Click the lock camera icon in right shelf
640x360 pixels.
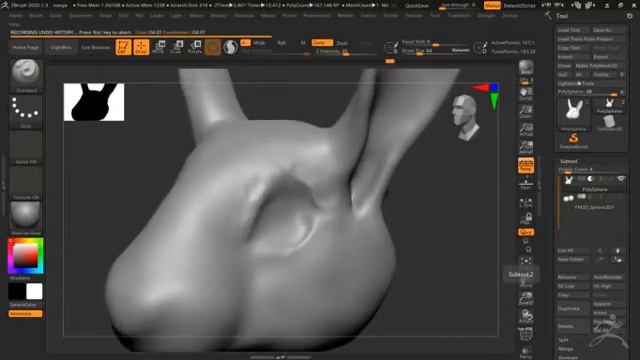coord(526,218)
